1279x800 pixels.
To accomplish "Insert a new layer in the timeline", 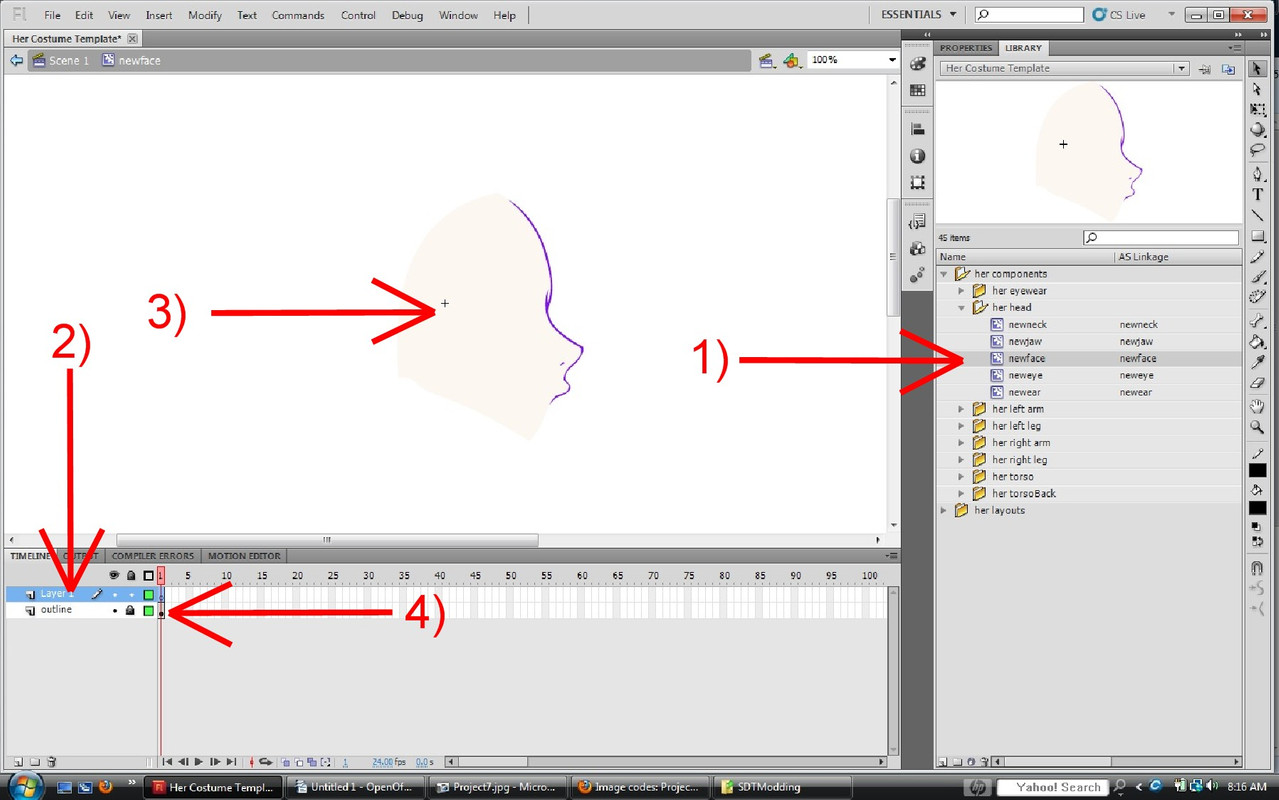I will coord(18,761).
